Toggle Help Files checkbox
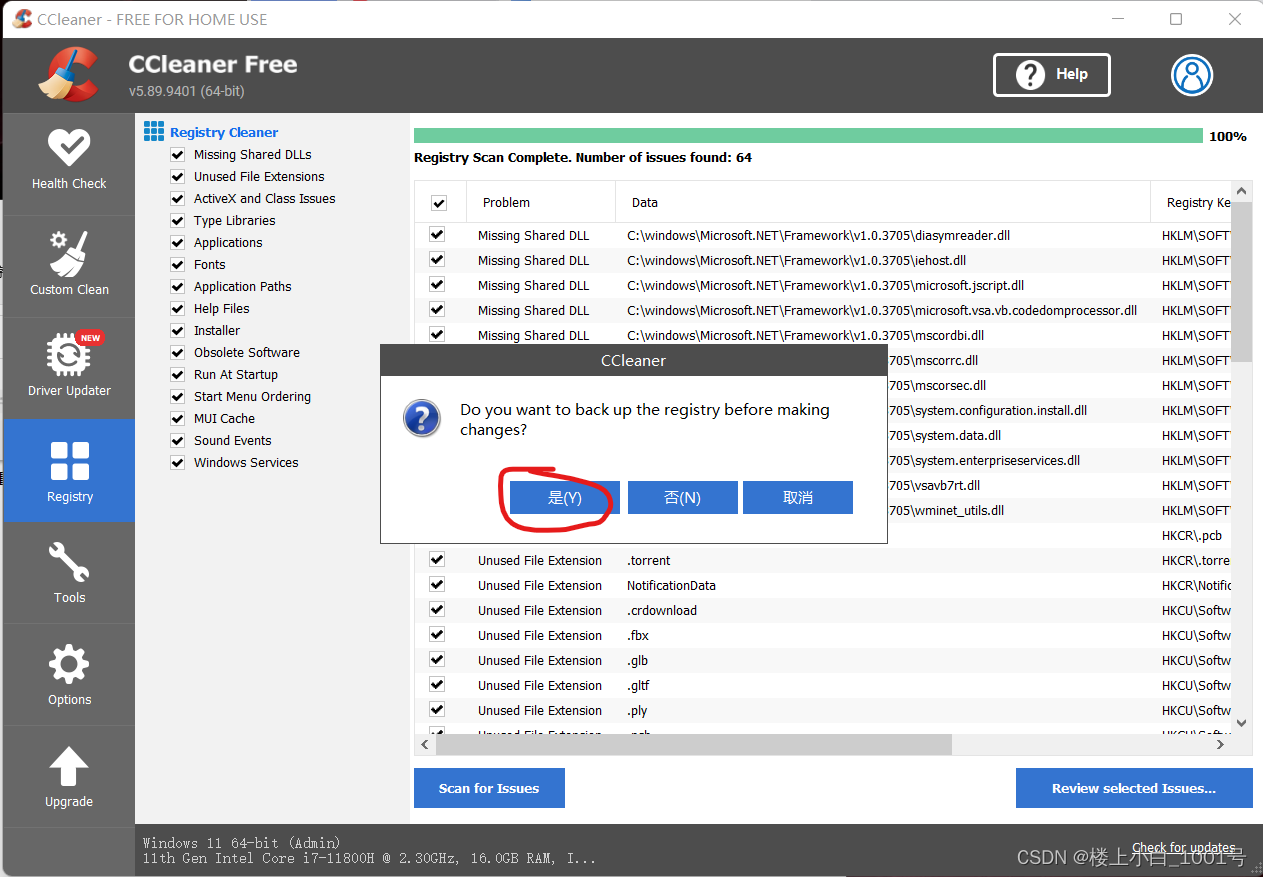 coord(178,309)
